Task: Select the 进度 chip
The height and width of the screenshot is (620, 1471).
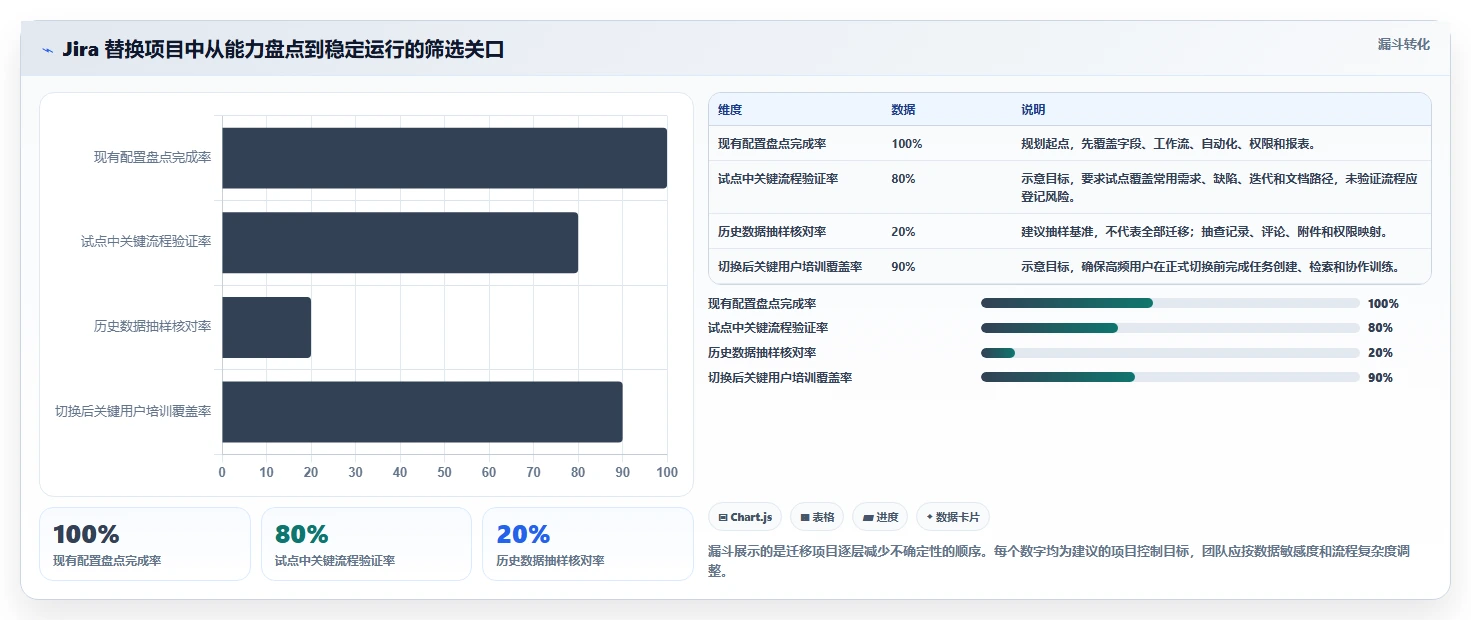Action: (880, 517)
